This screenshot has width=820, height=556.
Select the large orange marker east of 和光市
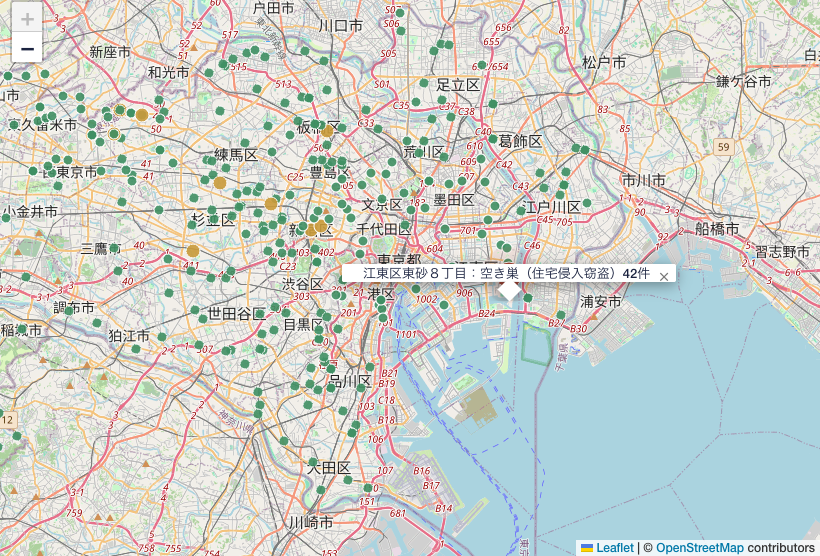point(142,115)
